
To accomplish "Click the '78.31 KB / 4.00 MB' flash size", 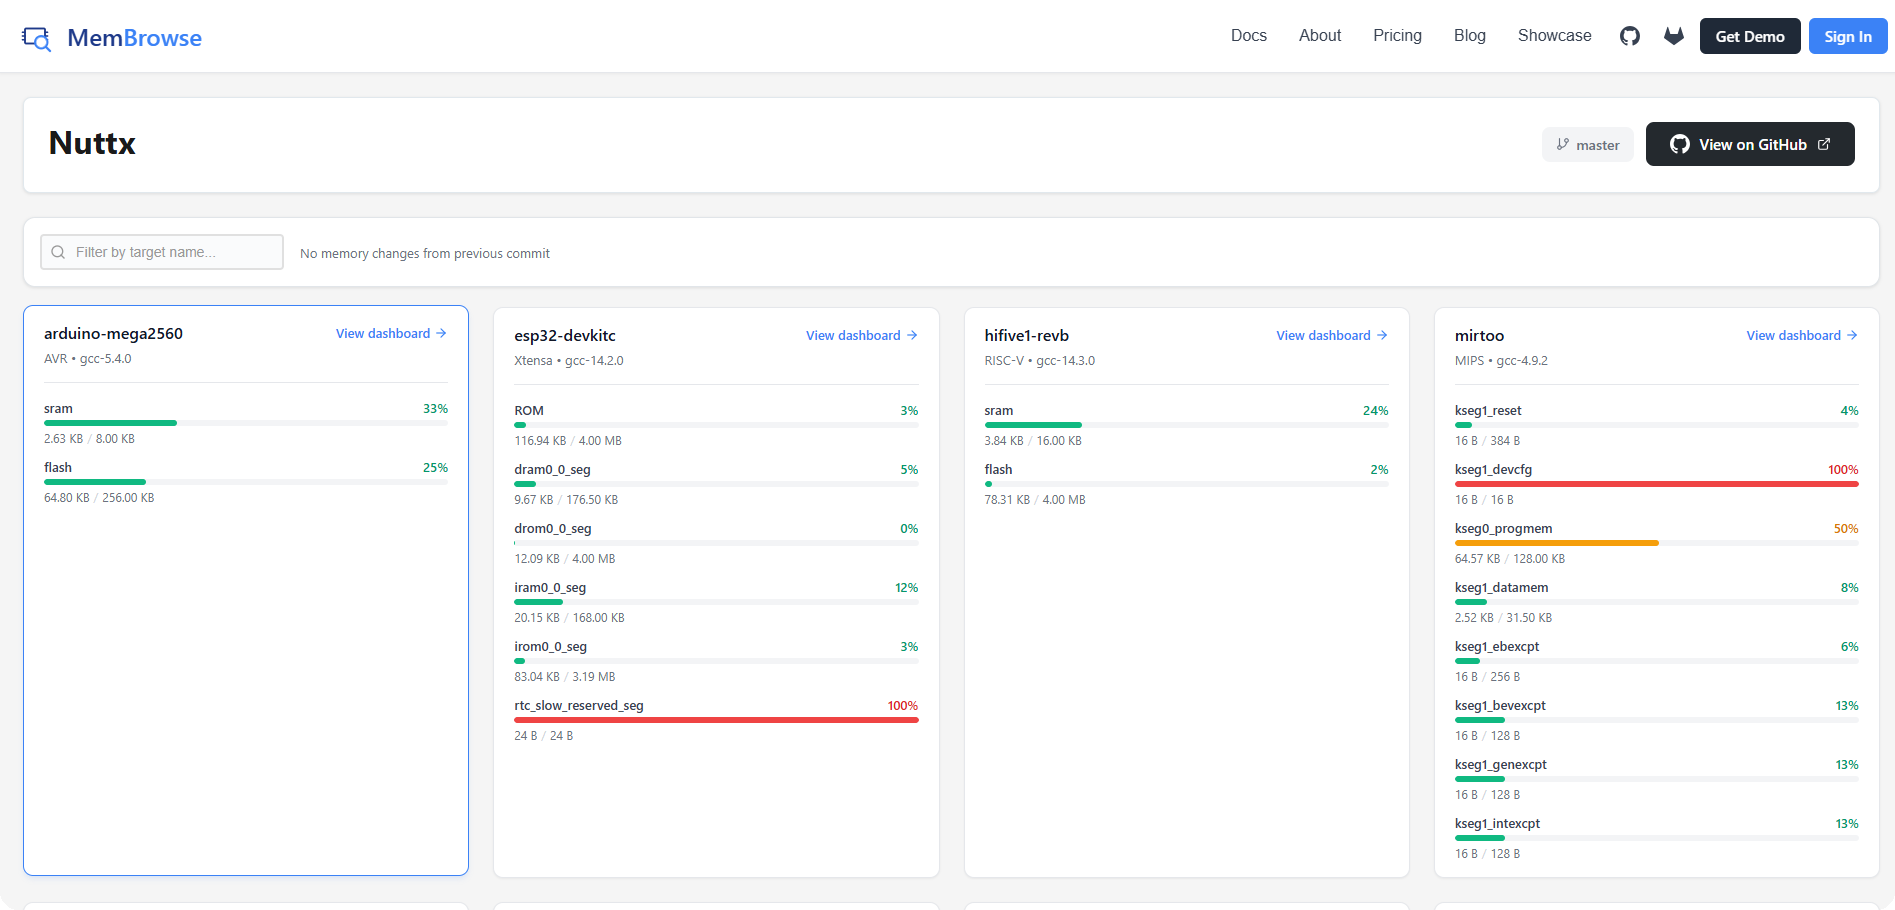I will tap(1035, 499).
